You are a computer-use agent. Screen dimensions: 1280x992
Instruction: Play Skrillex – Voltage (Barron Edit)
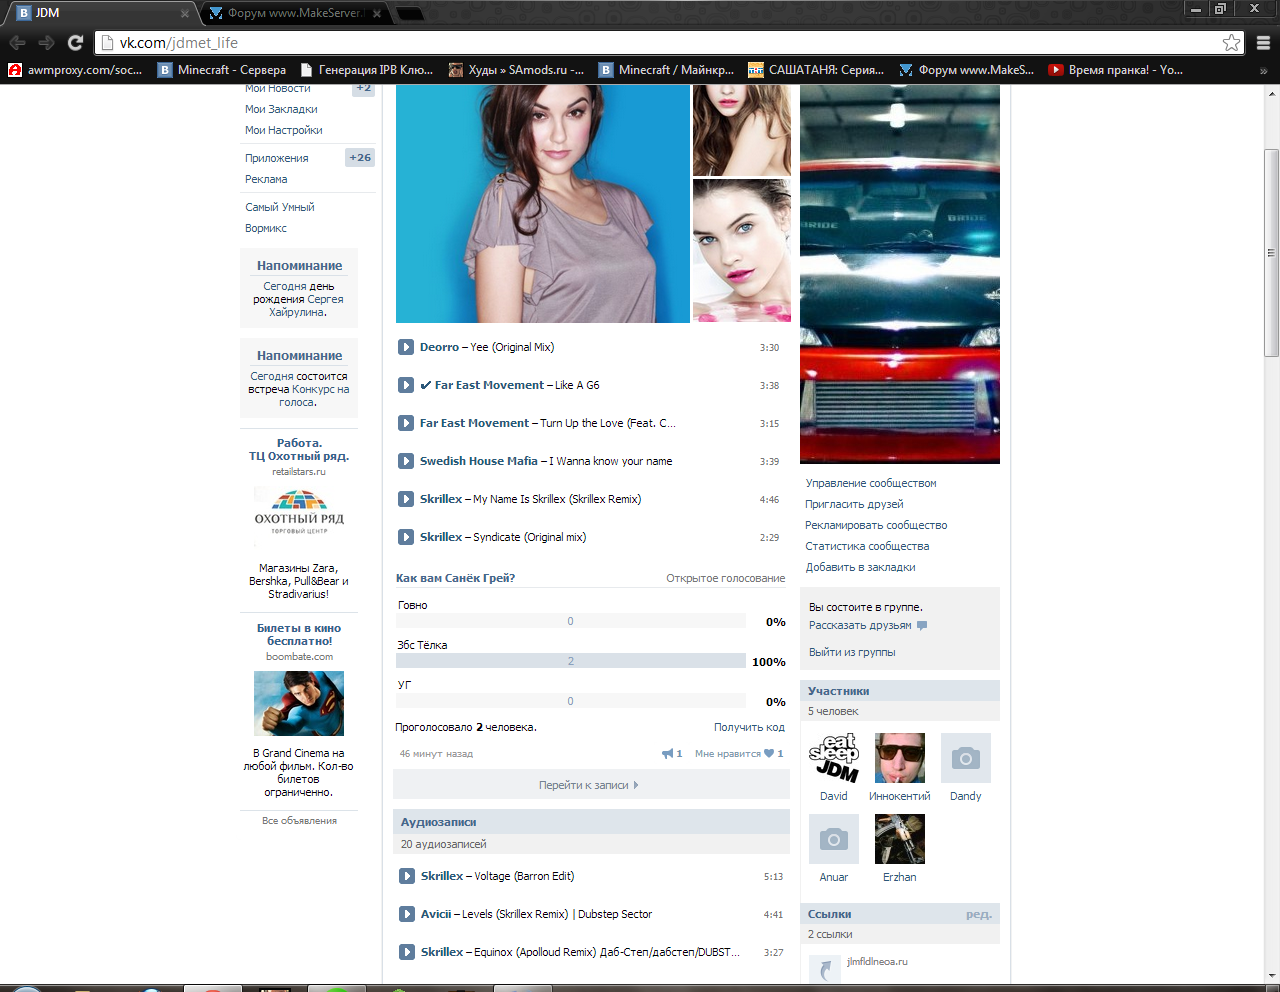(407, 876)
